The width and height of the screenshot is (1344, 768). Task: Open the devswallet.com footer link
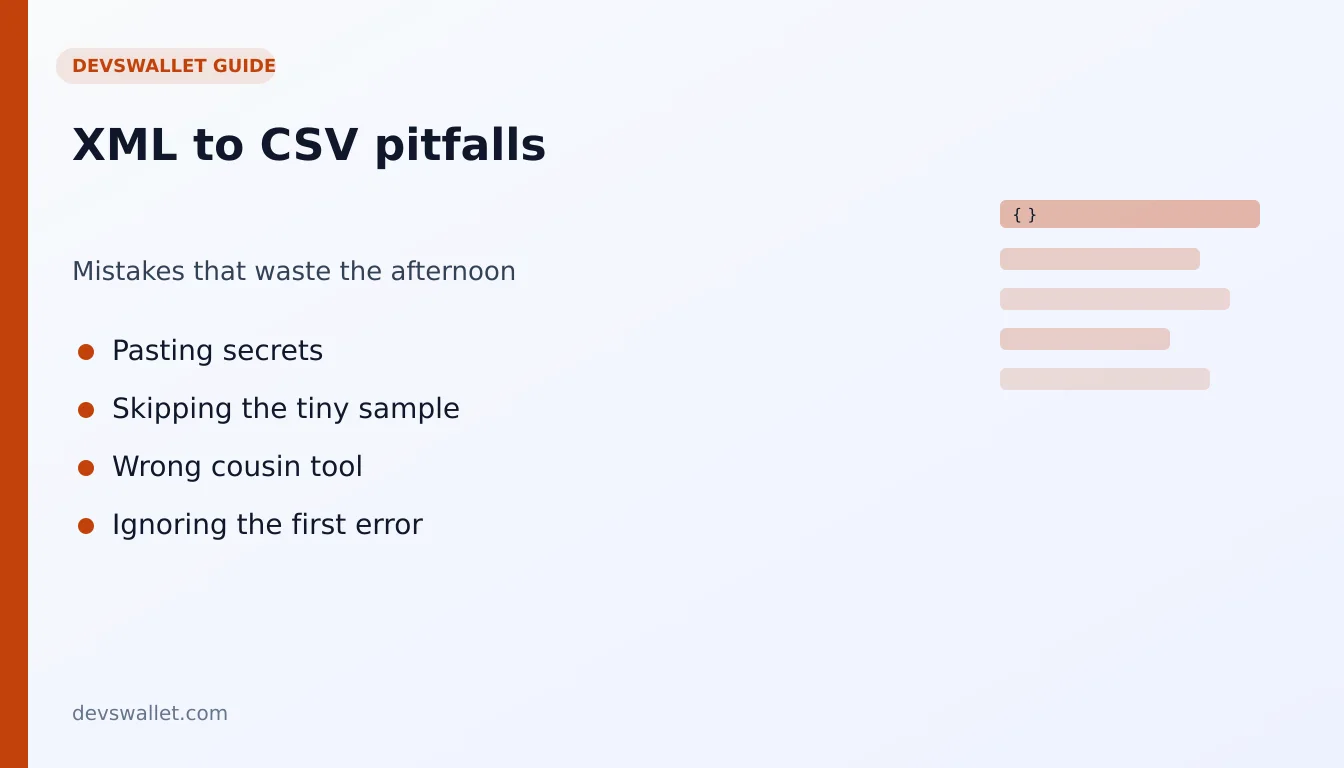pyautogui.click(x=150, y=713)
